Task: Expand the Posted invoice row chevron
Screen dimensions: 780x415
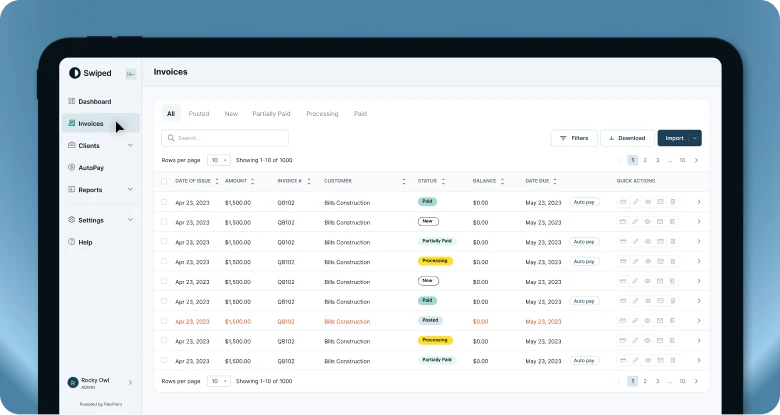Action: pyautogui.click(x=699, y=321)
